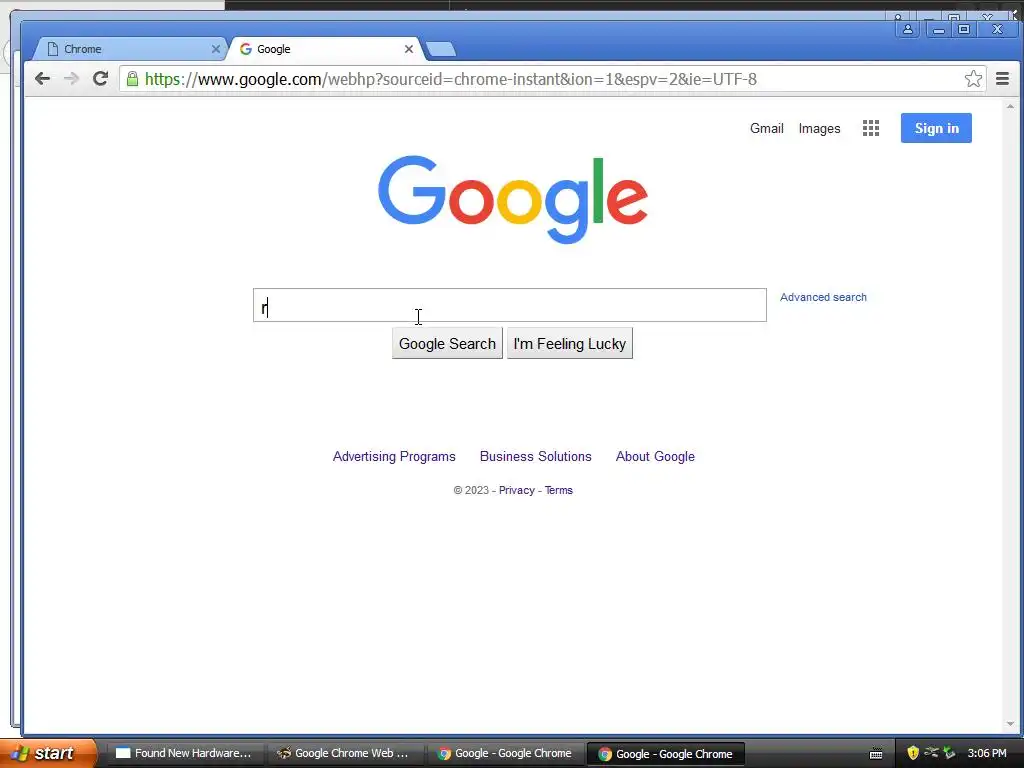Open the Images link

pos(819,129)
